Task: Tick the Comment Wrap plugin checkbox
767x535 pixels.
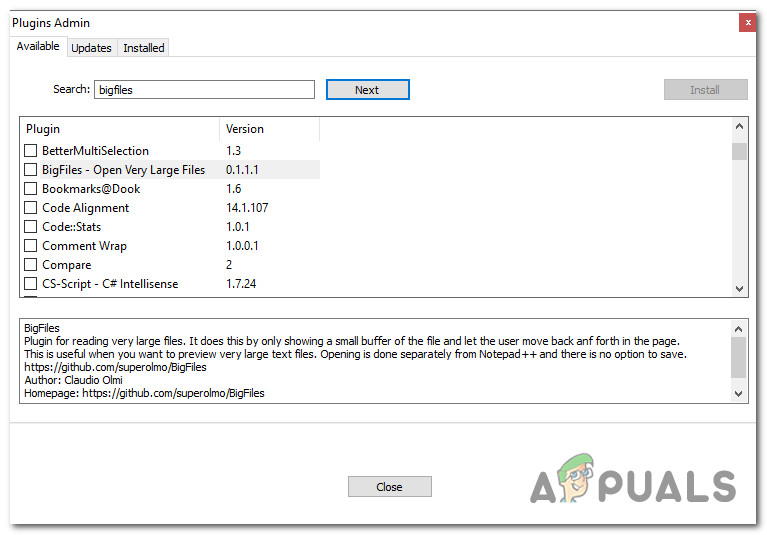Action: [x=30, y=245]
